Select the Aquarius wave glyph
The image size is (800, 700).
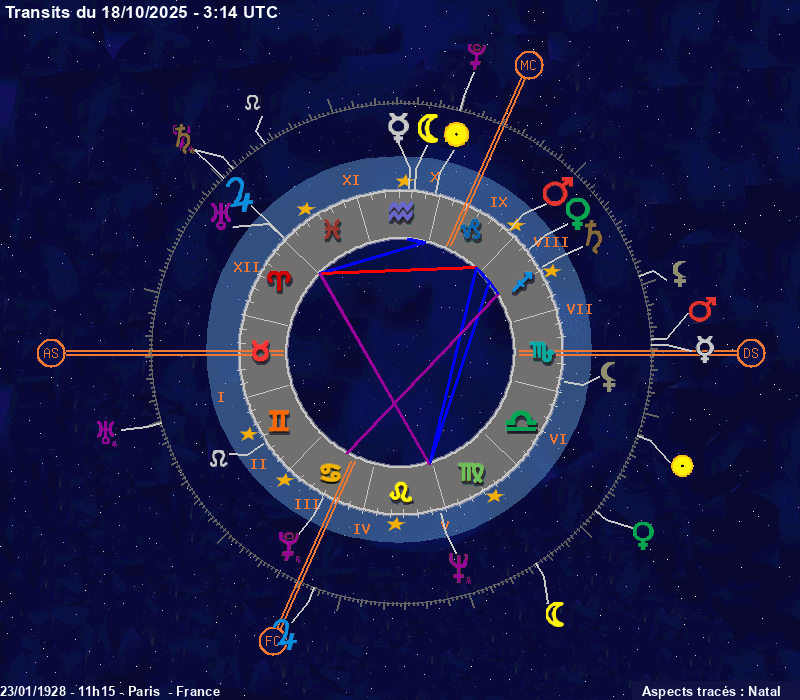400,212
